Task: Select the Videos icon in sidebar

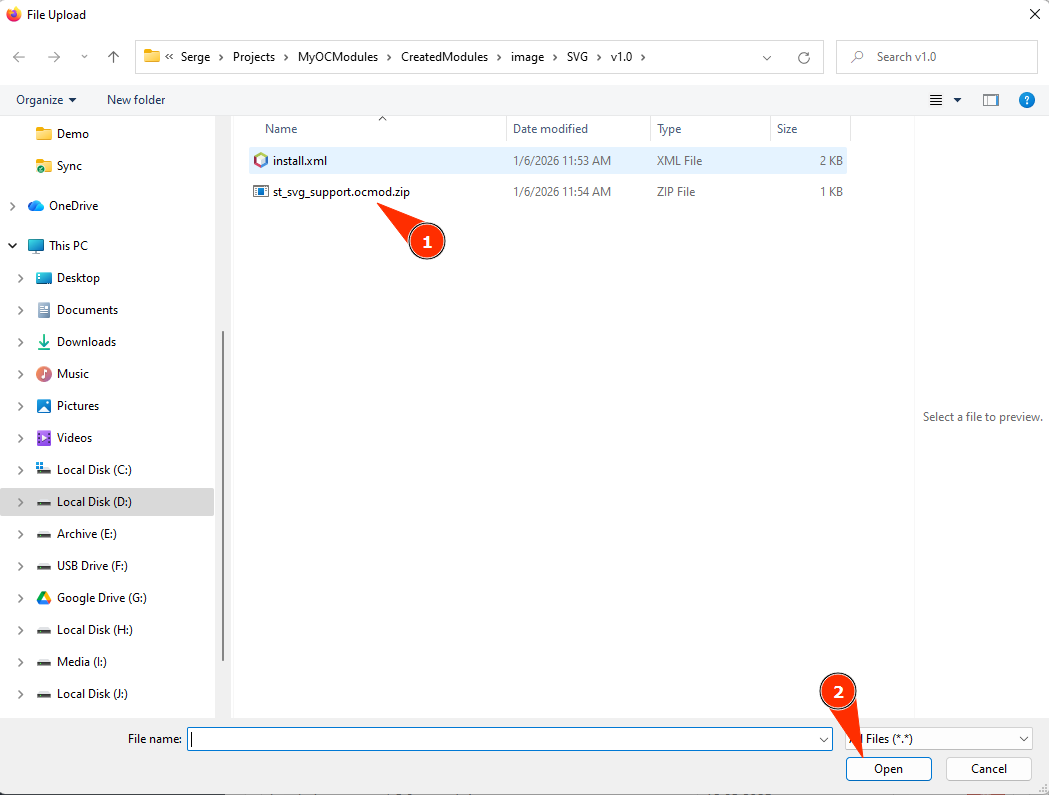Action: click(43, 438)
